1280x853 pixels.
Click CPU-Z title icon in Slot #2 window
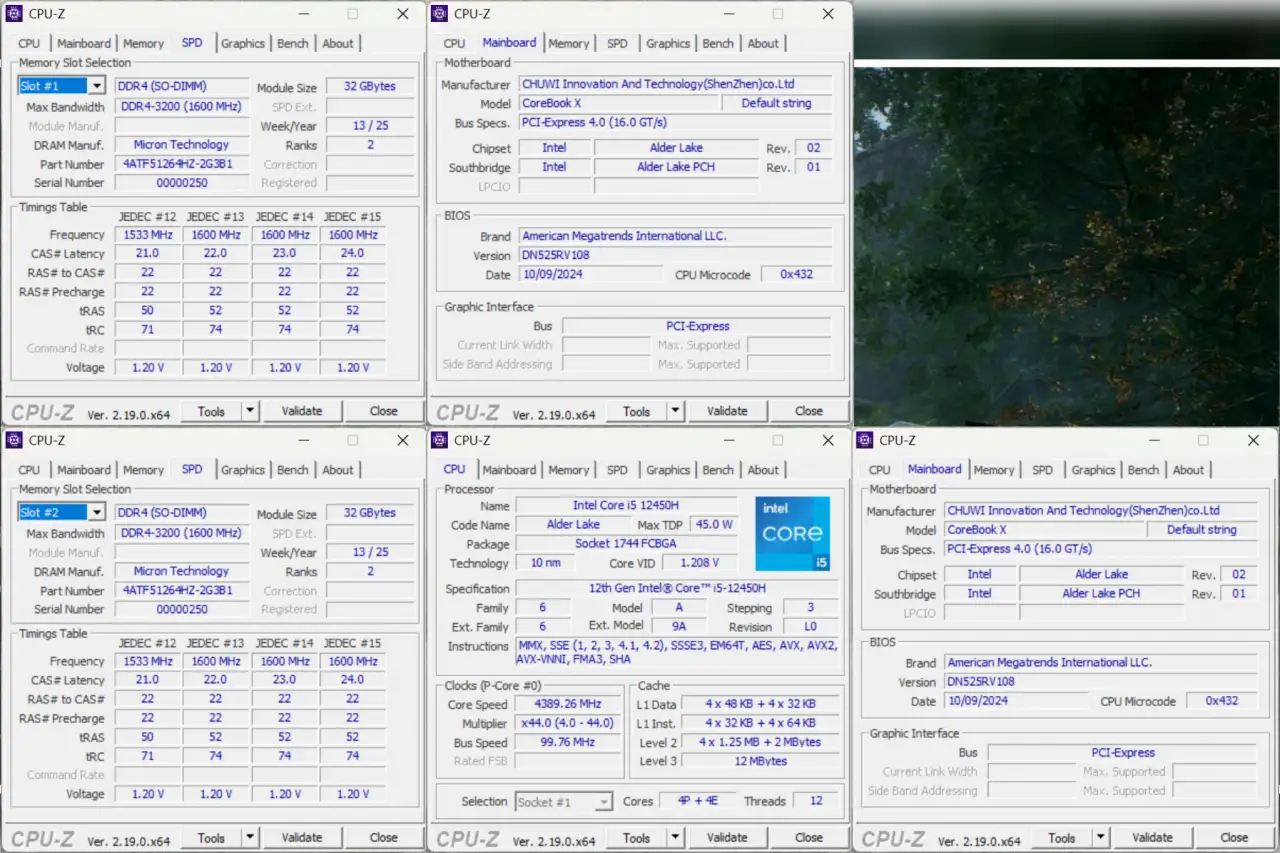coord(15,440)
